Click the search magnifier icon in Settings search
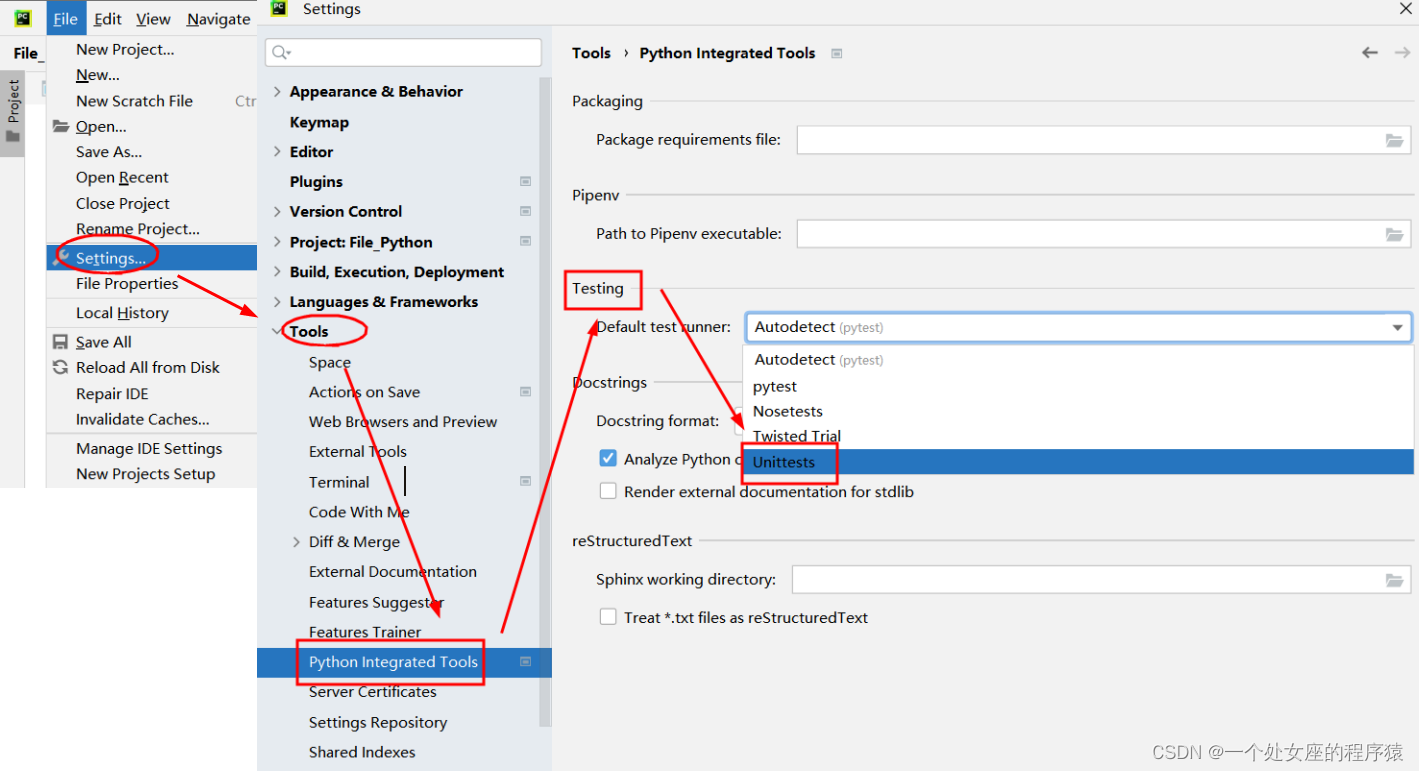Viewport: 1419px width, 771px height. click(281, 52)
